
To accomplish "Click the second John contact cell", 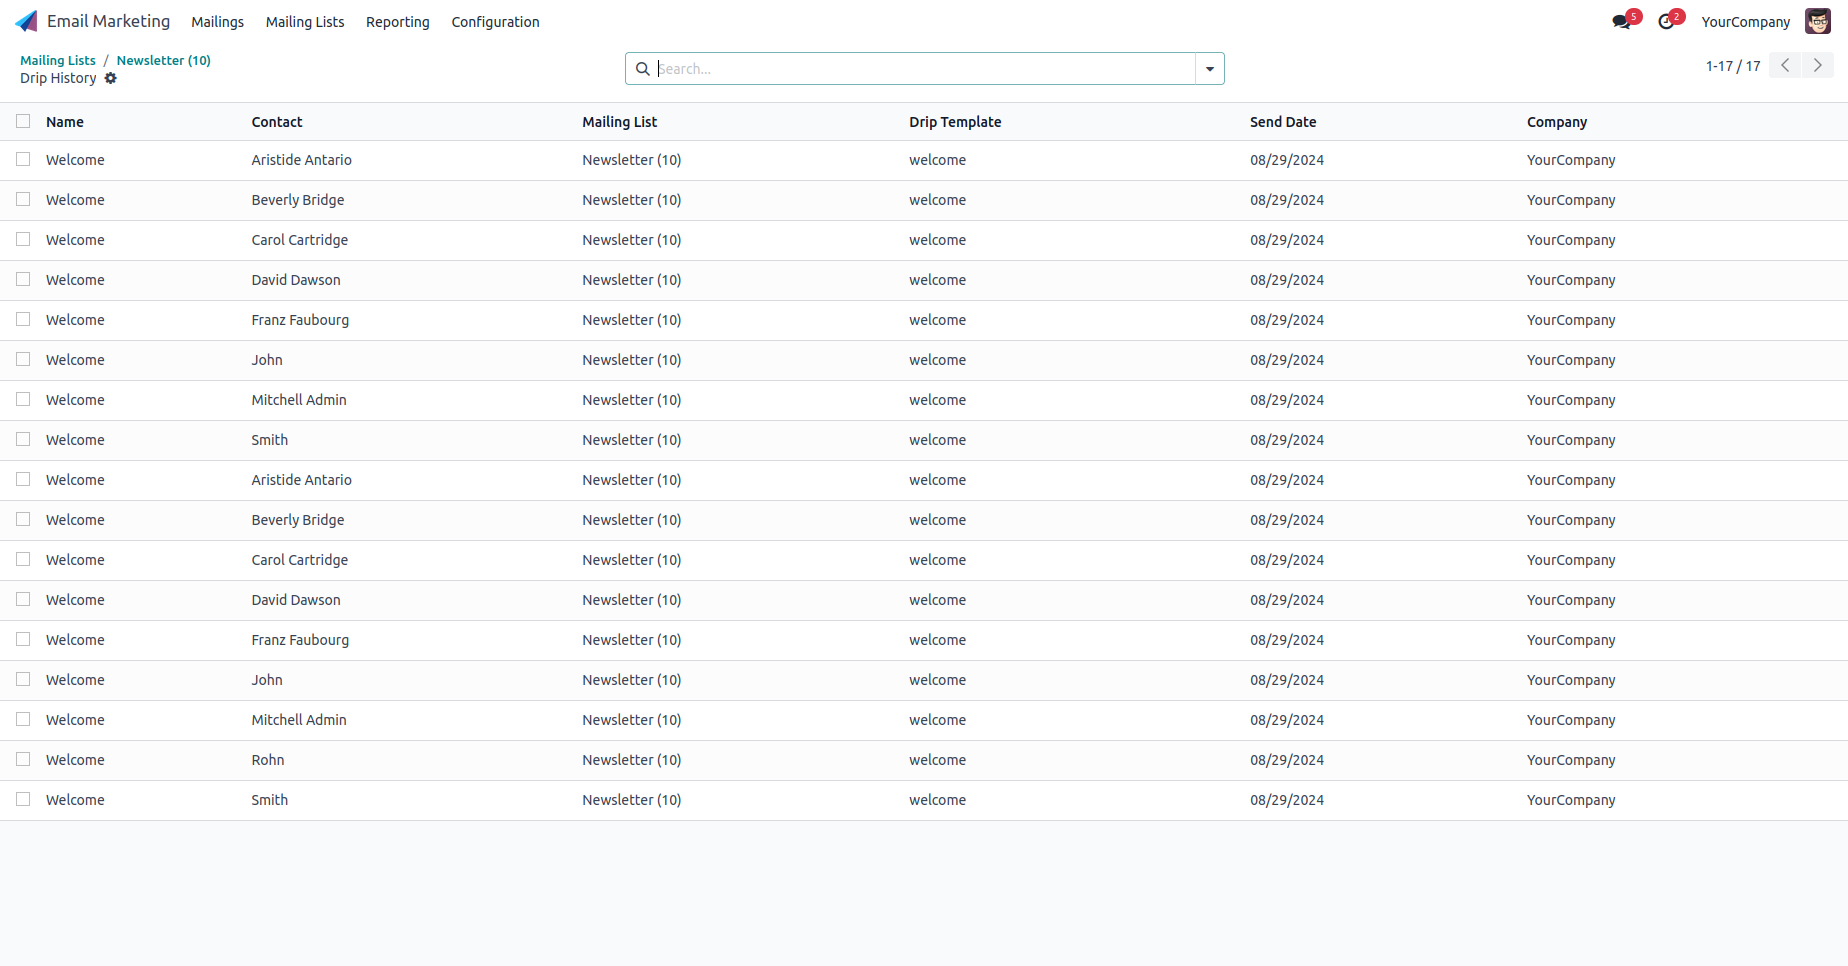I will [267, 680].
